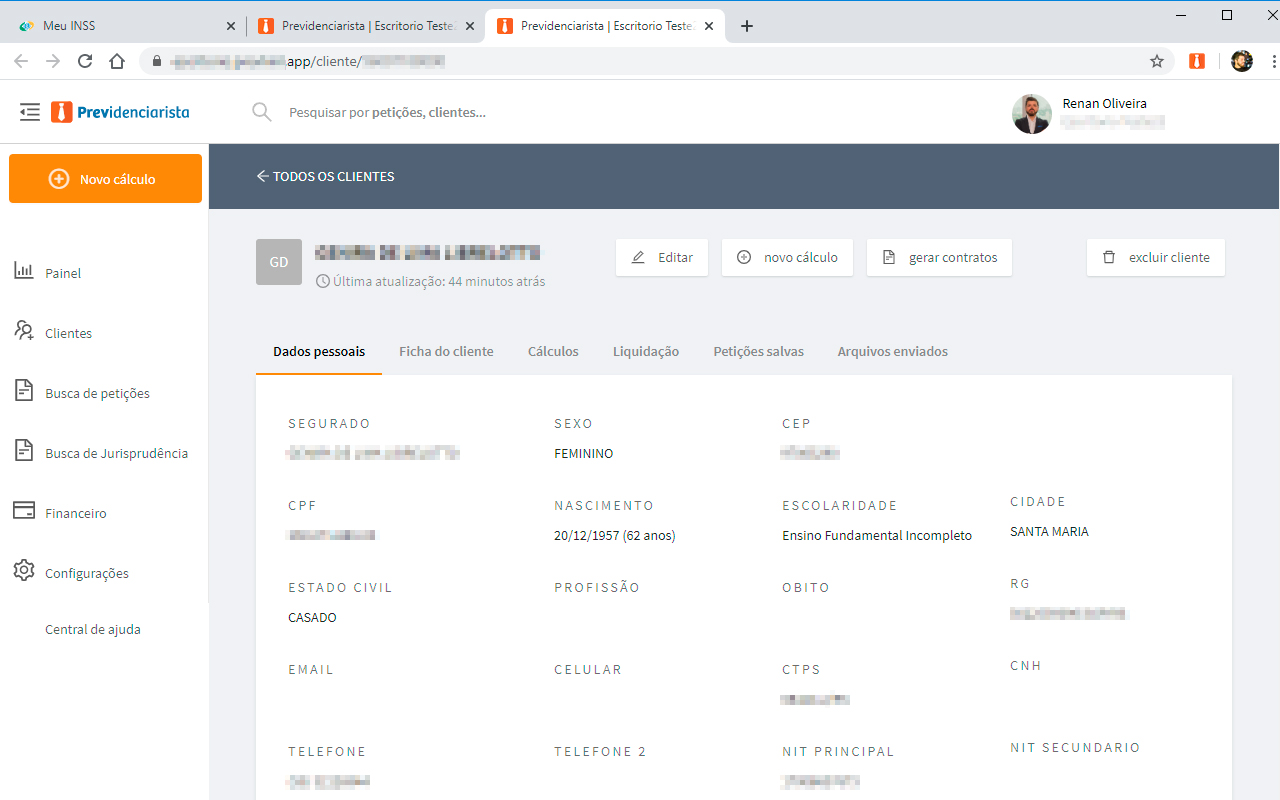Viewport: 1280px width, 800px height.
Task: Click the Previdenciarista logo
Action: click(x=119, y=112)
